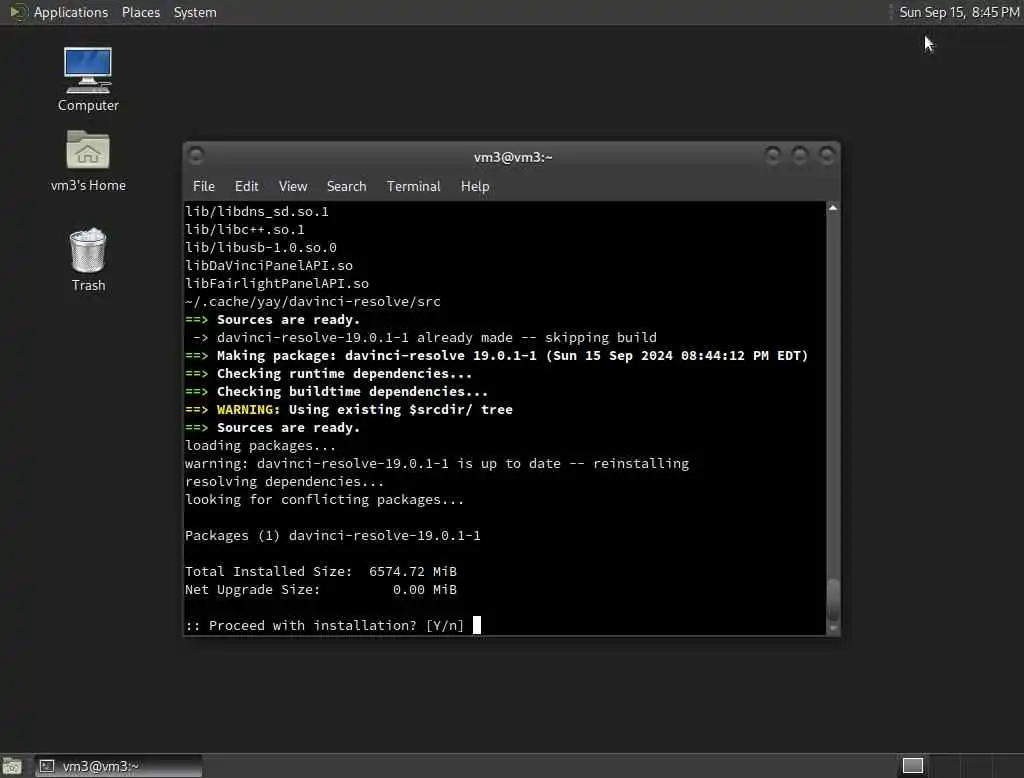1024x778 pixels.
Task: Click the terminal scrollbar thumb
Action: pyautogui.click(x=833, y=600)
